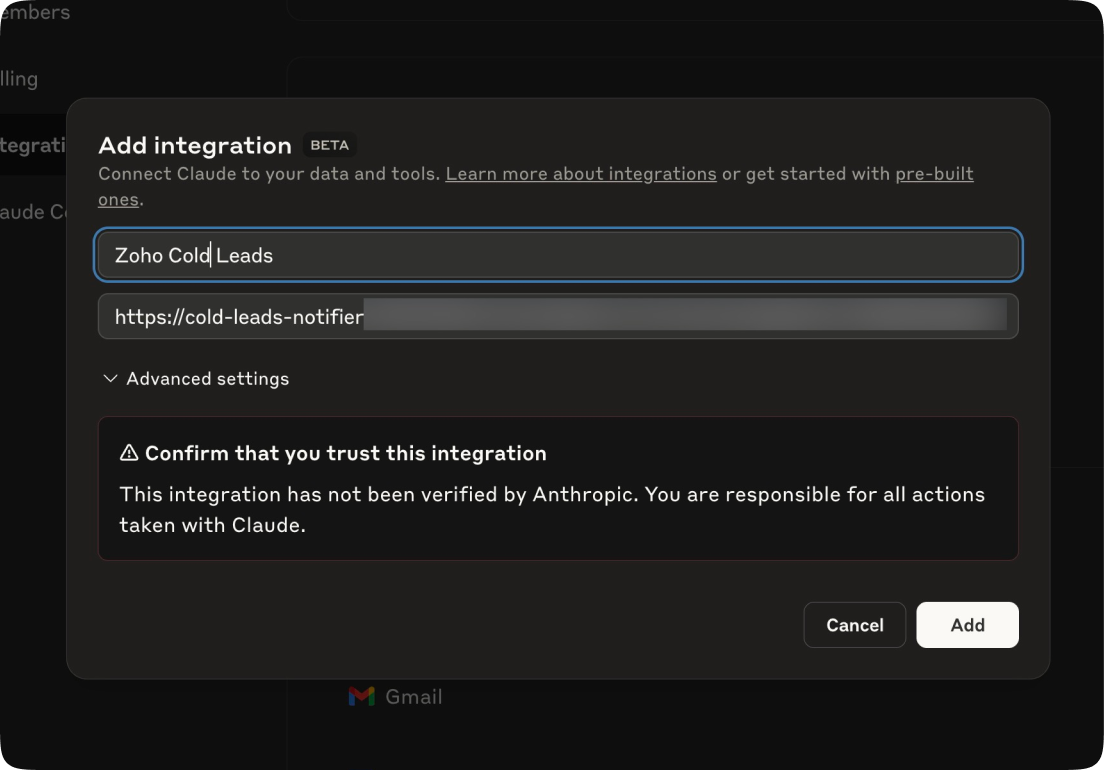Viewport: 1104px width, 770px height.
Task: Click "Confirm that you trust this integration" text
Action: [x=346, y=453]
